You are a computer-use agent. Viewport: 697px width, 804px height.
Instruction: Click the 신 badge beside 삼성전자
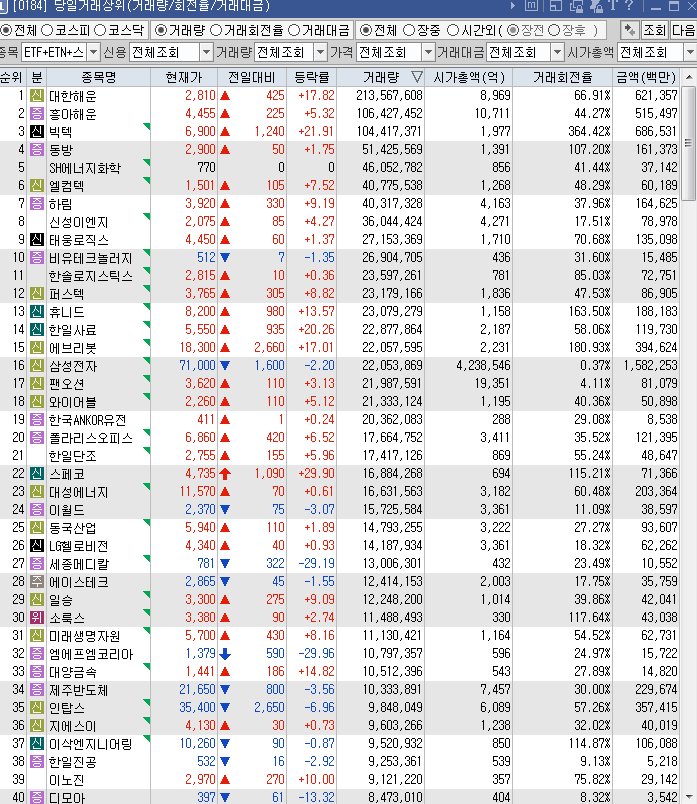point(36,366)
